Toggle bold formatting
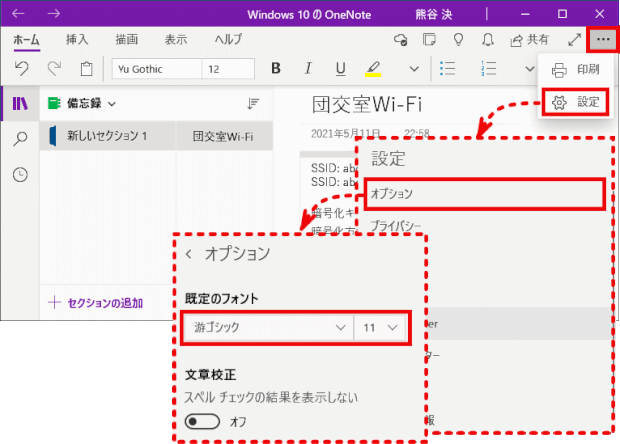 click(x=276, y=69)
